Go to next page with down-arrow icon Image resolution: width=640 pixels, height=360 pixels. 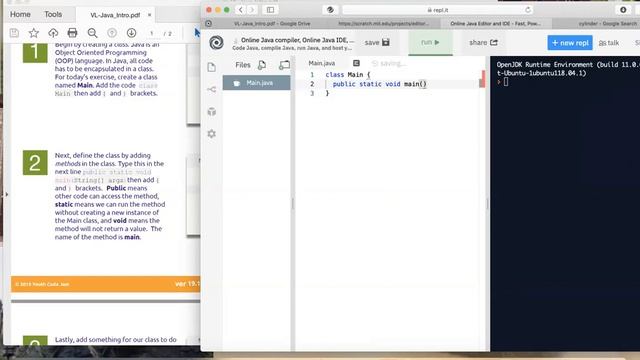131,33
